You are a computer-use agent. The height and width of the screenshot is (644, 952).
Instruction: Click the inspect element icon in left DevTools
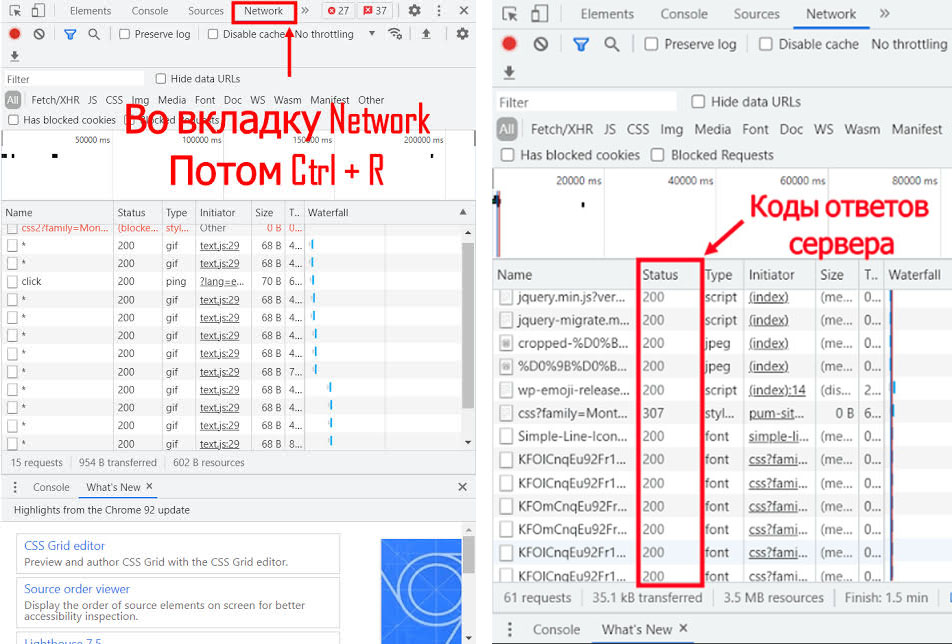tap(15, 11)
